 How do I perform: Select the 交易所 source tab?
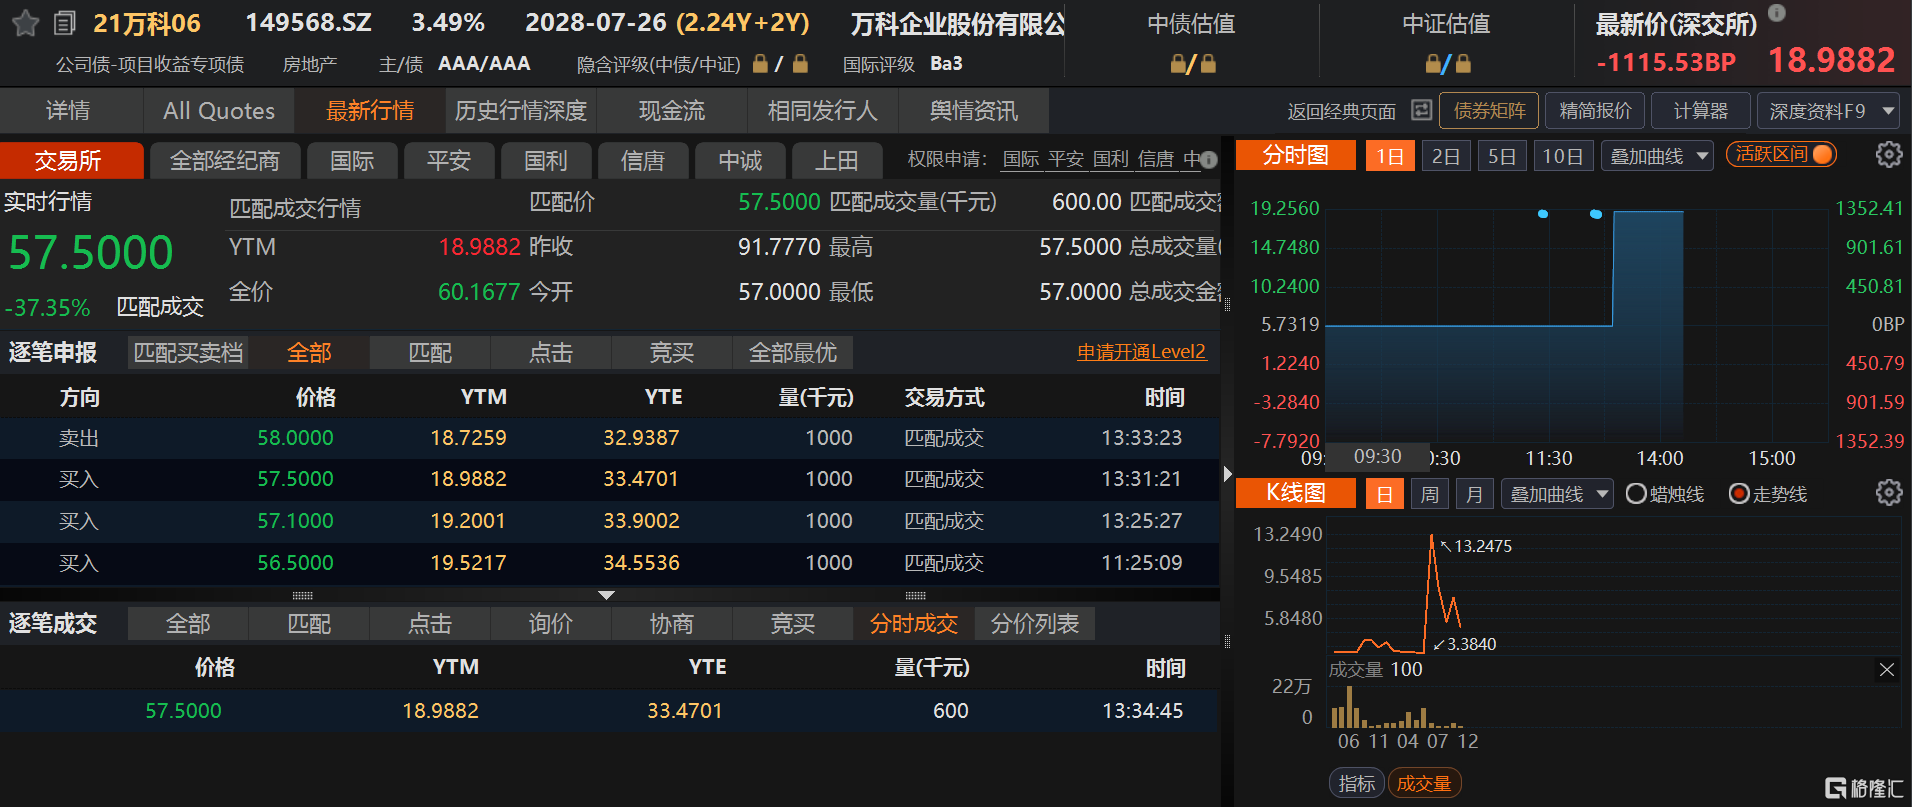72,161
